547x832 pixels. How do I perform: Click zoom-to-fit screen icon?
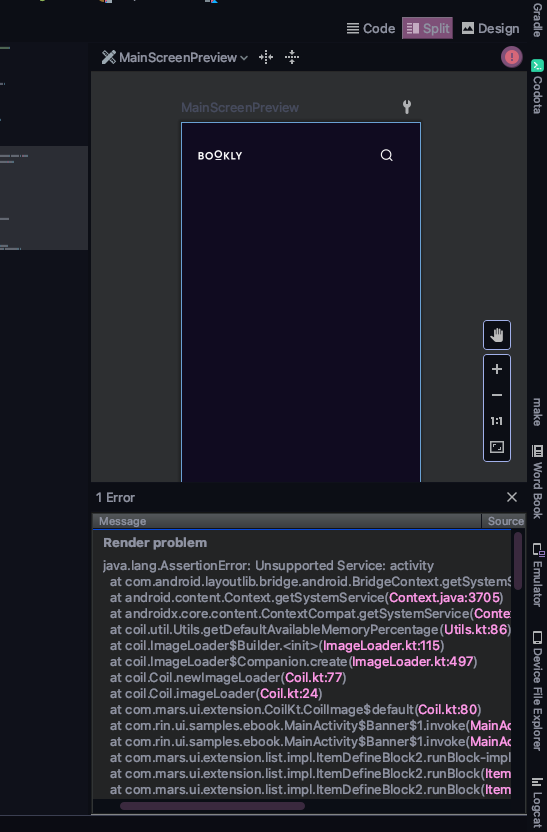tap(497, 447)
